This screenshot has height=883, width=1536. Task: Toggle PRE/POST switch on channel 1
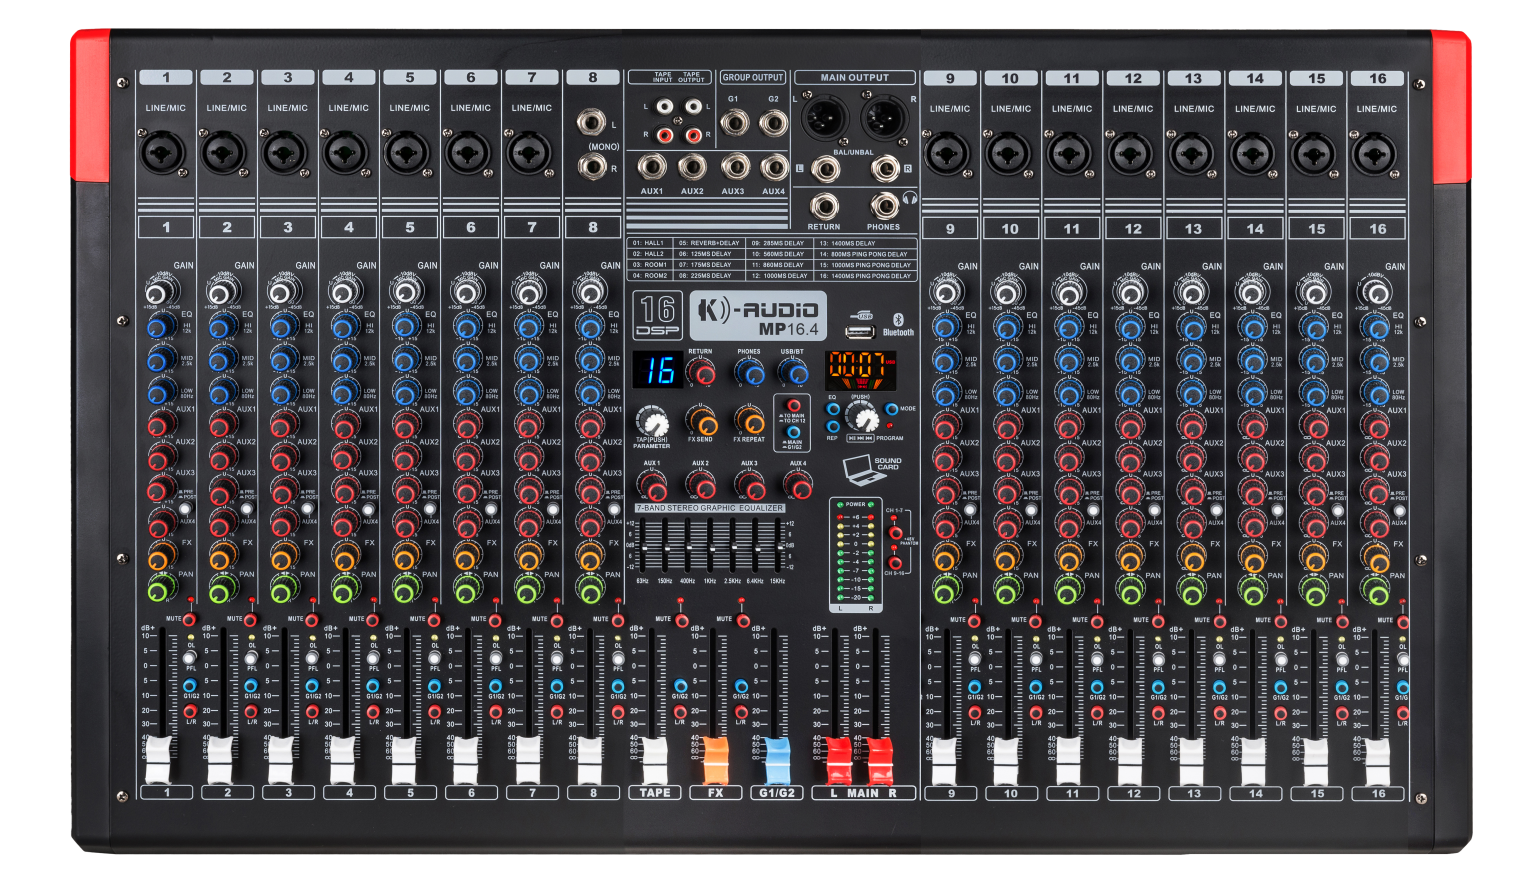185,508
